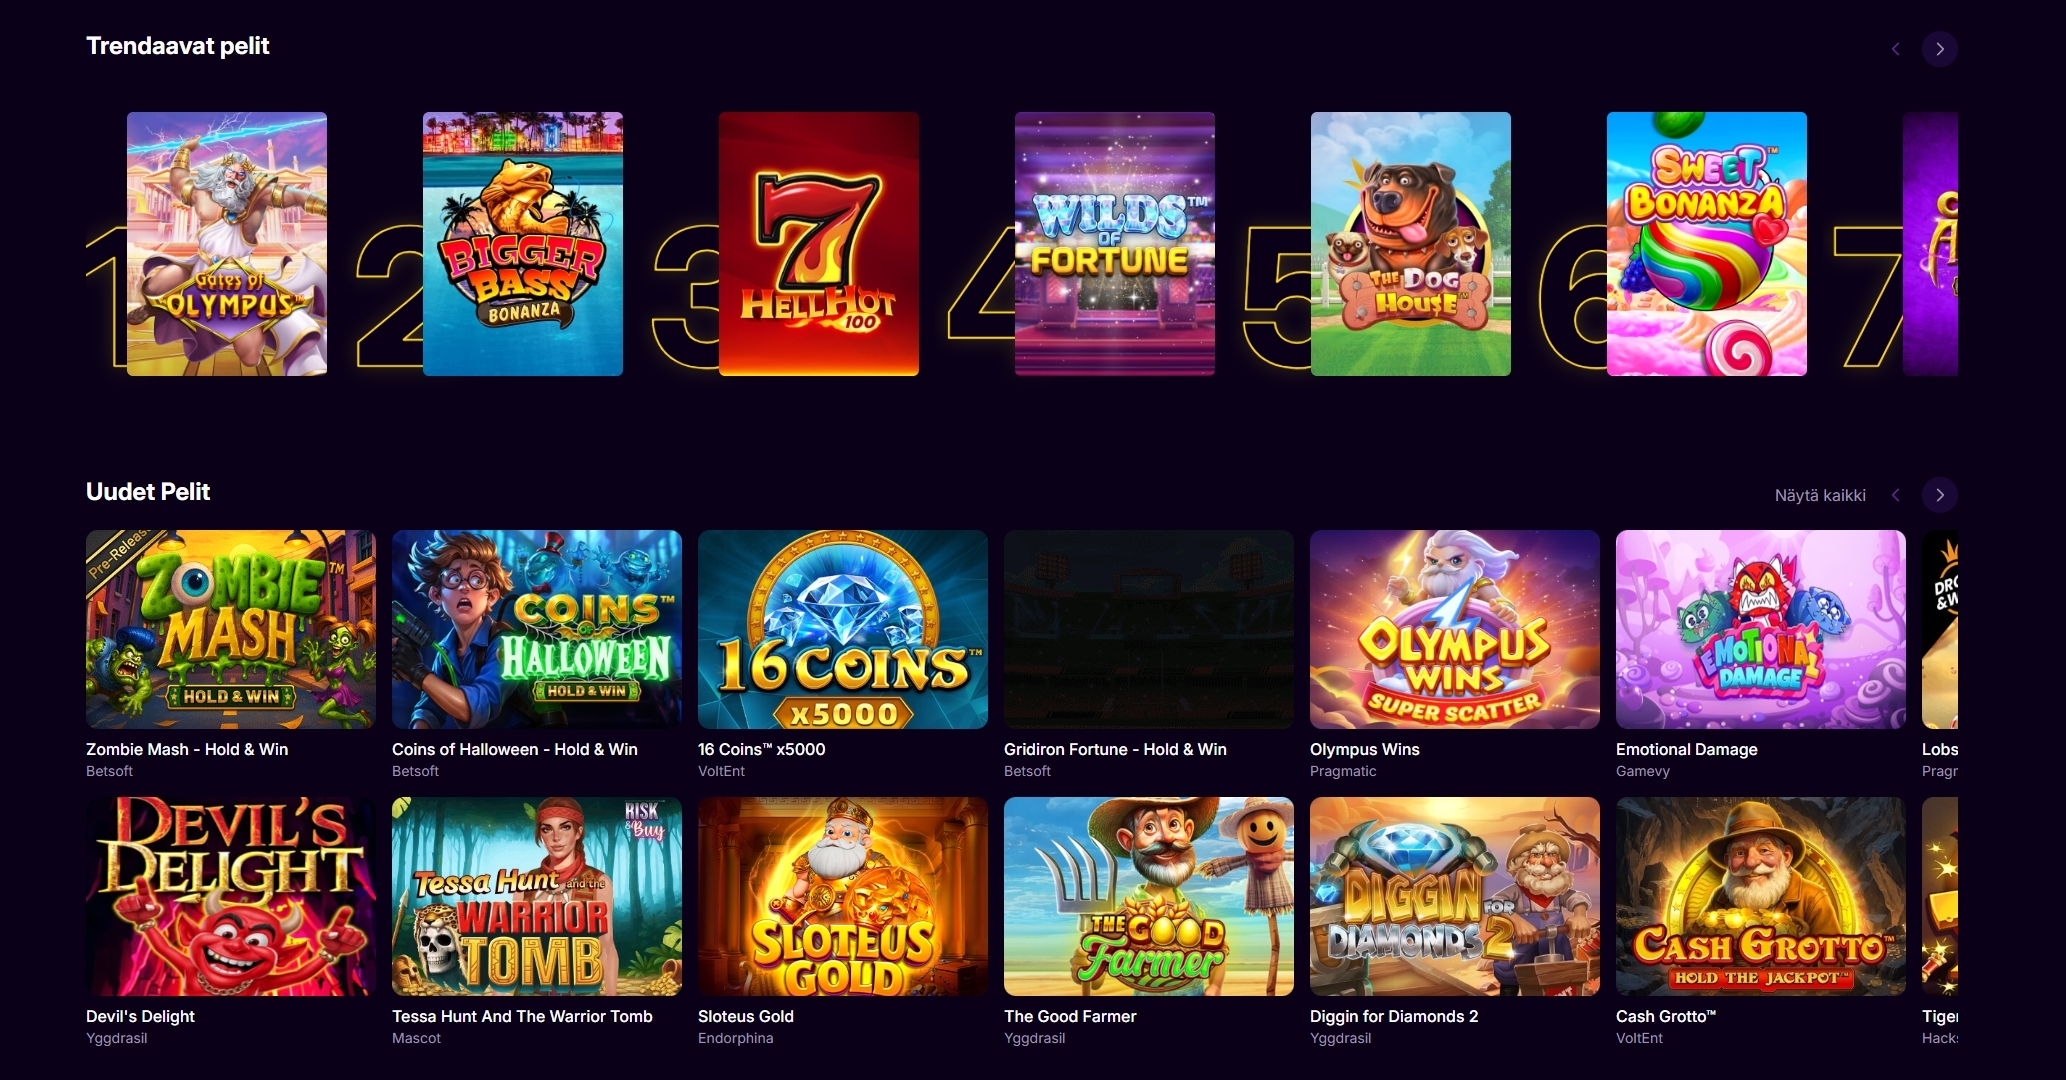The height and width of the screenshot is (1080, 2066).
Task: Open Gates of Olympus trending game
Action: point(227,244)
